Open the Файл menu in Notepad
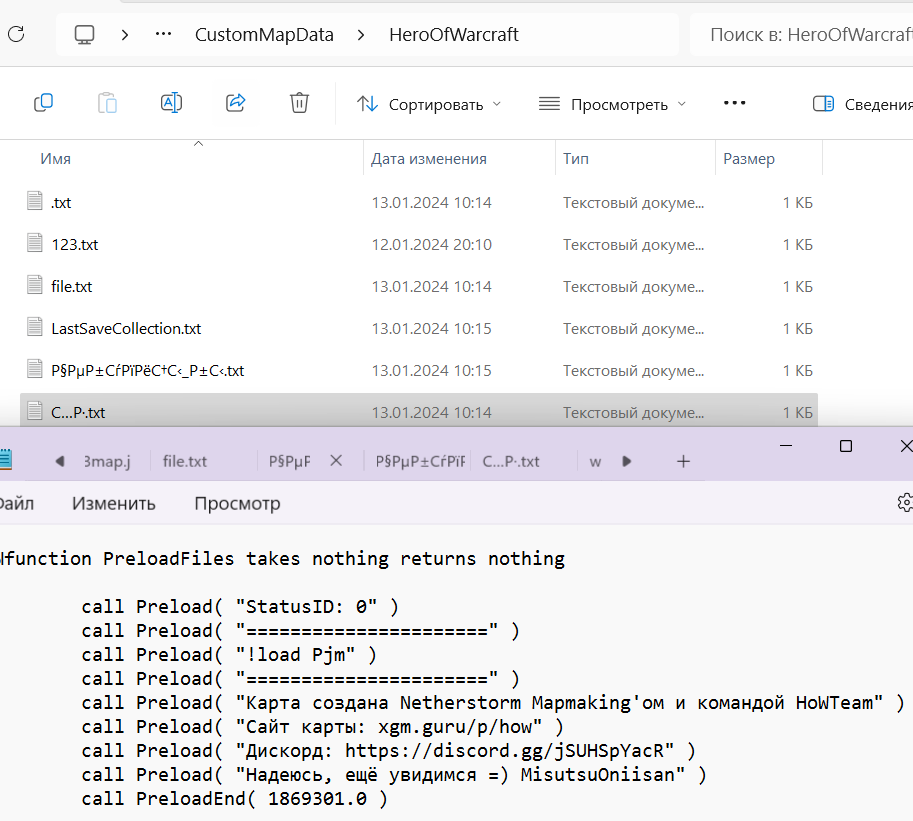This screenshot has height=821, width=913. click(x=17, y=503)
